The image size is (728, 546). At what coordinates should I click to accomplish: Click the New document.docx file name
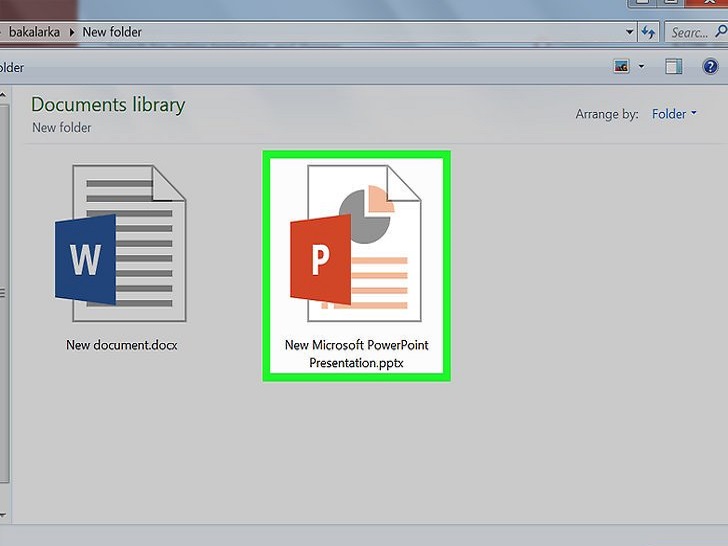pyautogui.click(x=122, y=345)
